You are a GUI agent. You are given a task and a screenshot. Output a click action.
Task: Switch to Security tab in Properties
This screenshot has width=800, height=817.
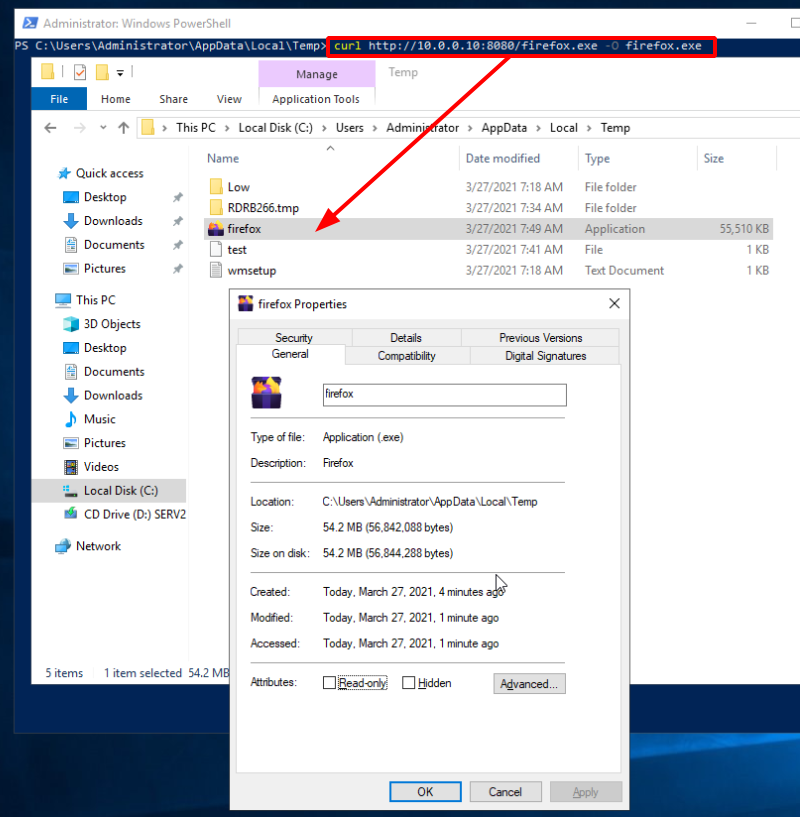[x=294, y=338]
